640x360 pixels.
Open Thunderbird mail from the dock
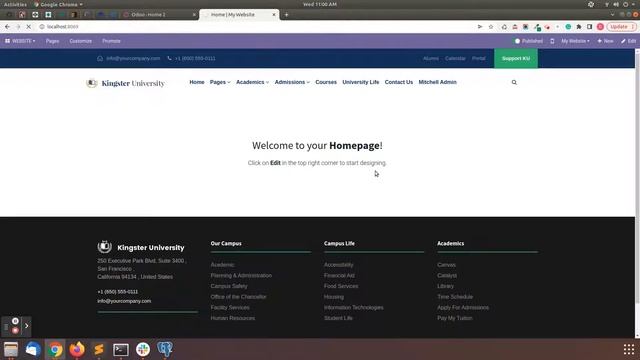pyautogui.click(x=33, y=350)
